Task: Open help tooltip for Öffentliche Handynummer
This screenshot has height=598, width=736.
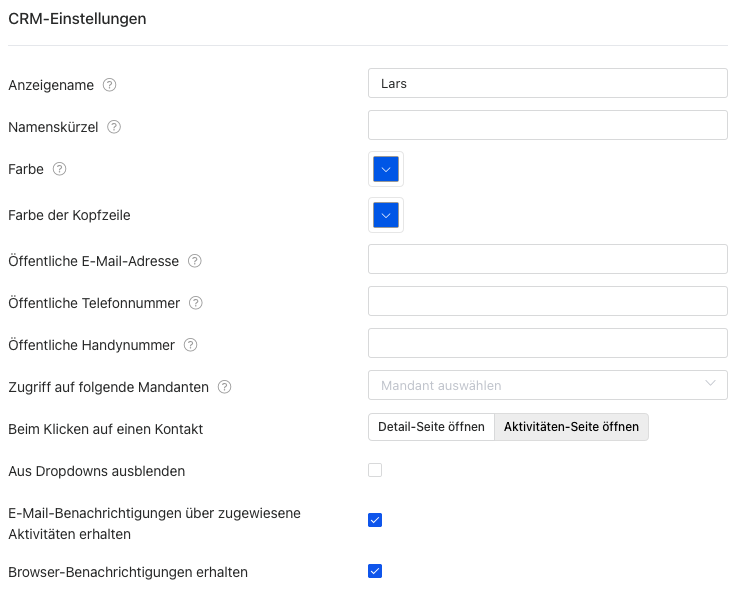Action: coord(191,345)
